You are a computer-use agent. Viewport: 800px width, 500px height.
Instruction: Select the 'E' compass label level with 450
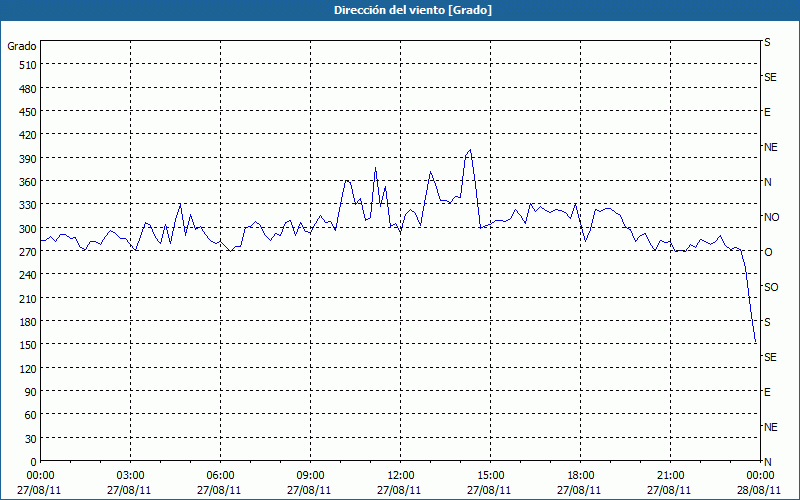(x=767, y=112)
